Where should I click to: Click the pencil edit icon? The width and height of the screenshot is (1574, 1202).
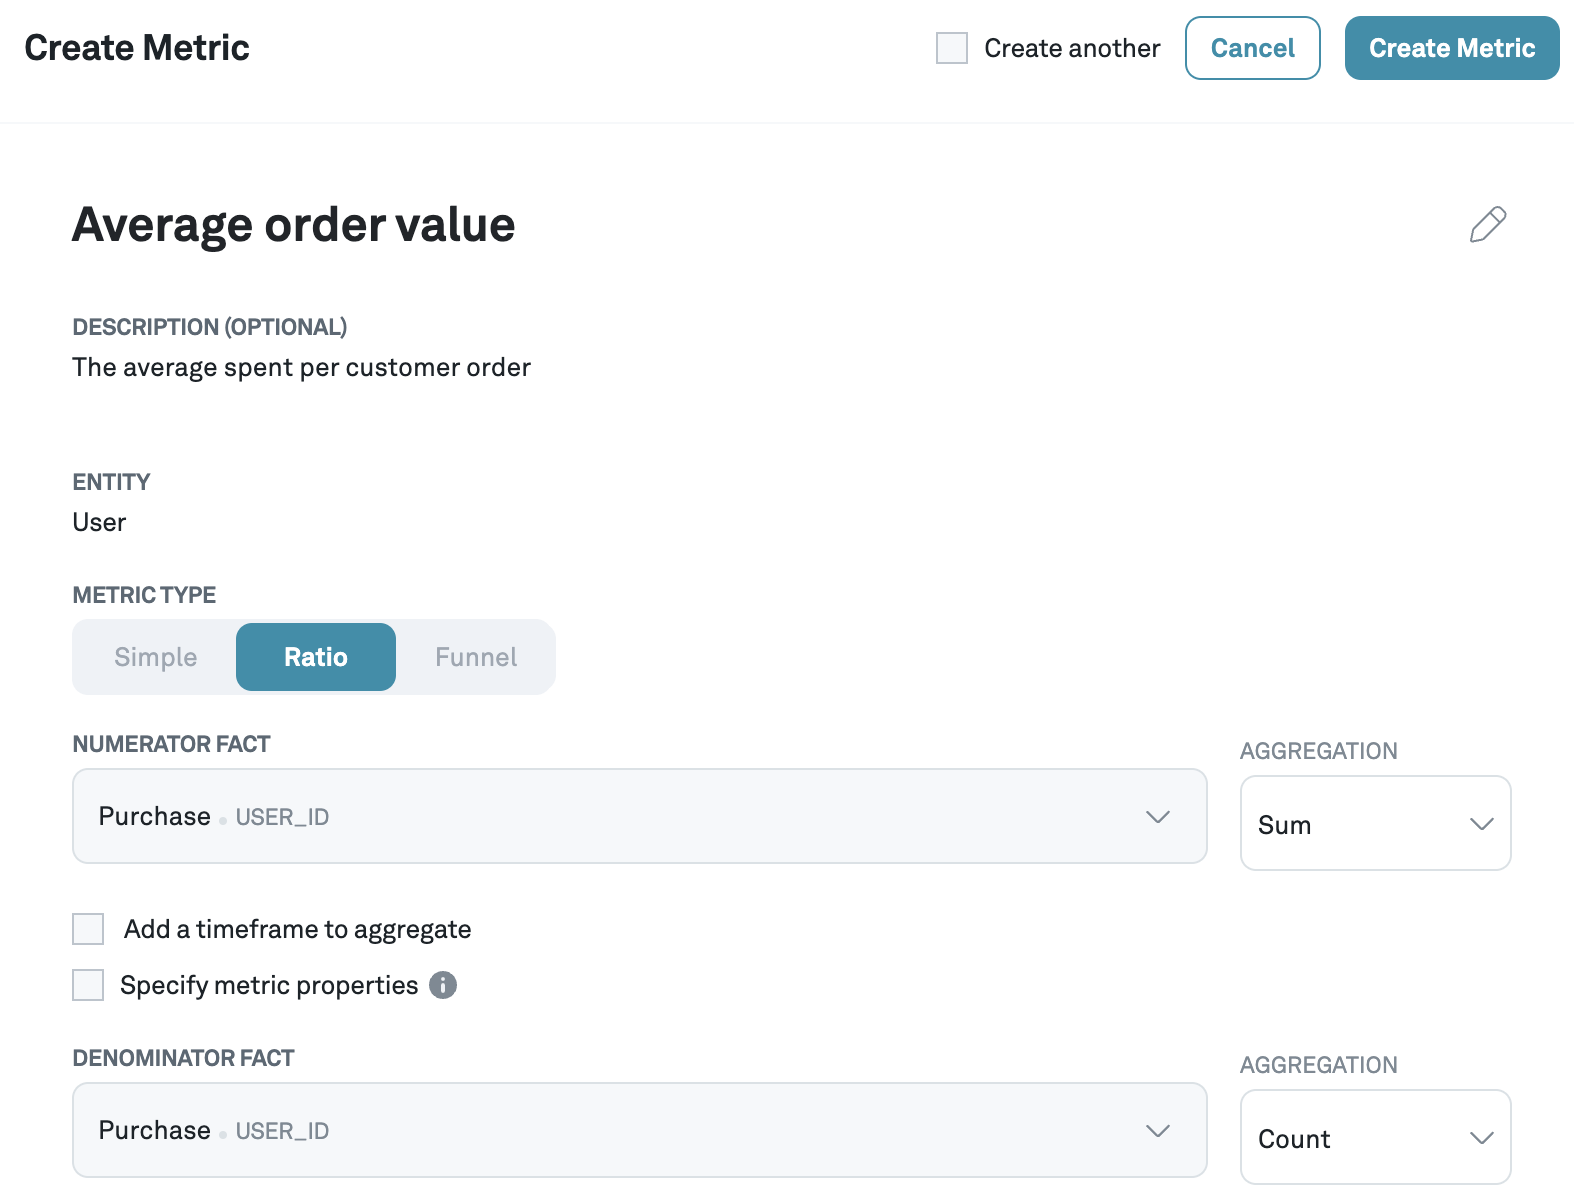click(x=1487, y=225)
